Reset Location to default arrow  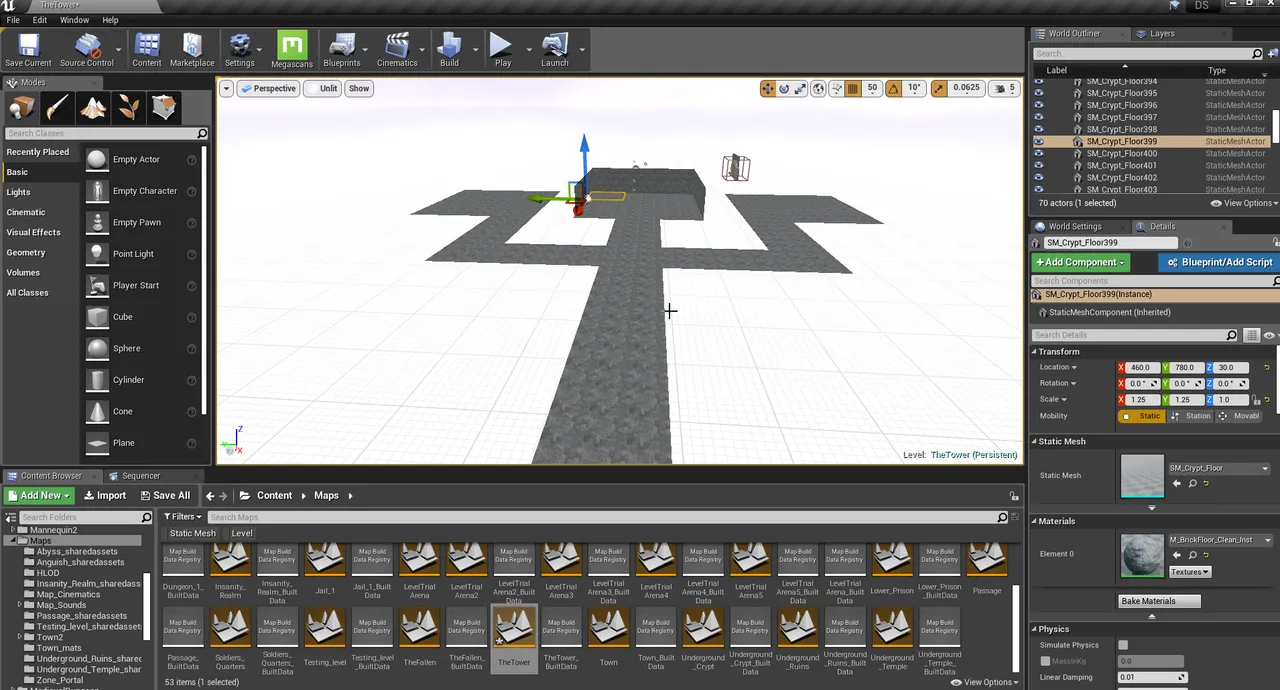click(x=1267, y=367)
